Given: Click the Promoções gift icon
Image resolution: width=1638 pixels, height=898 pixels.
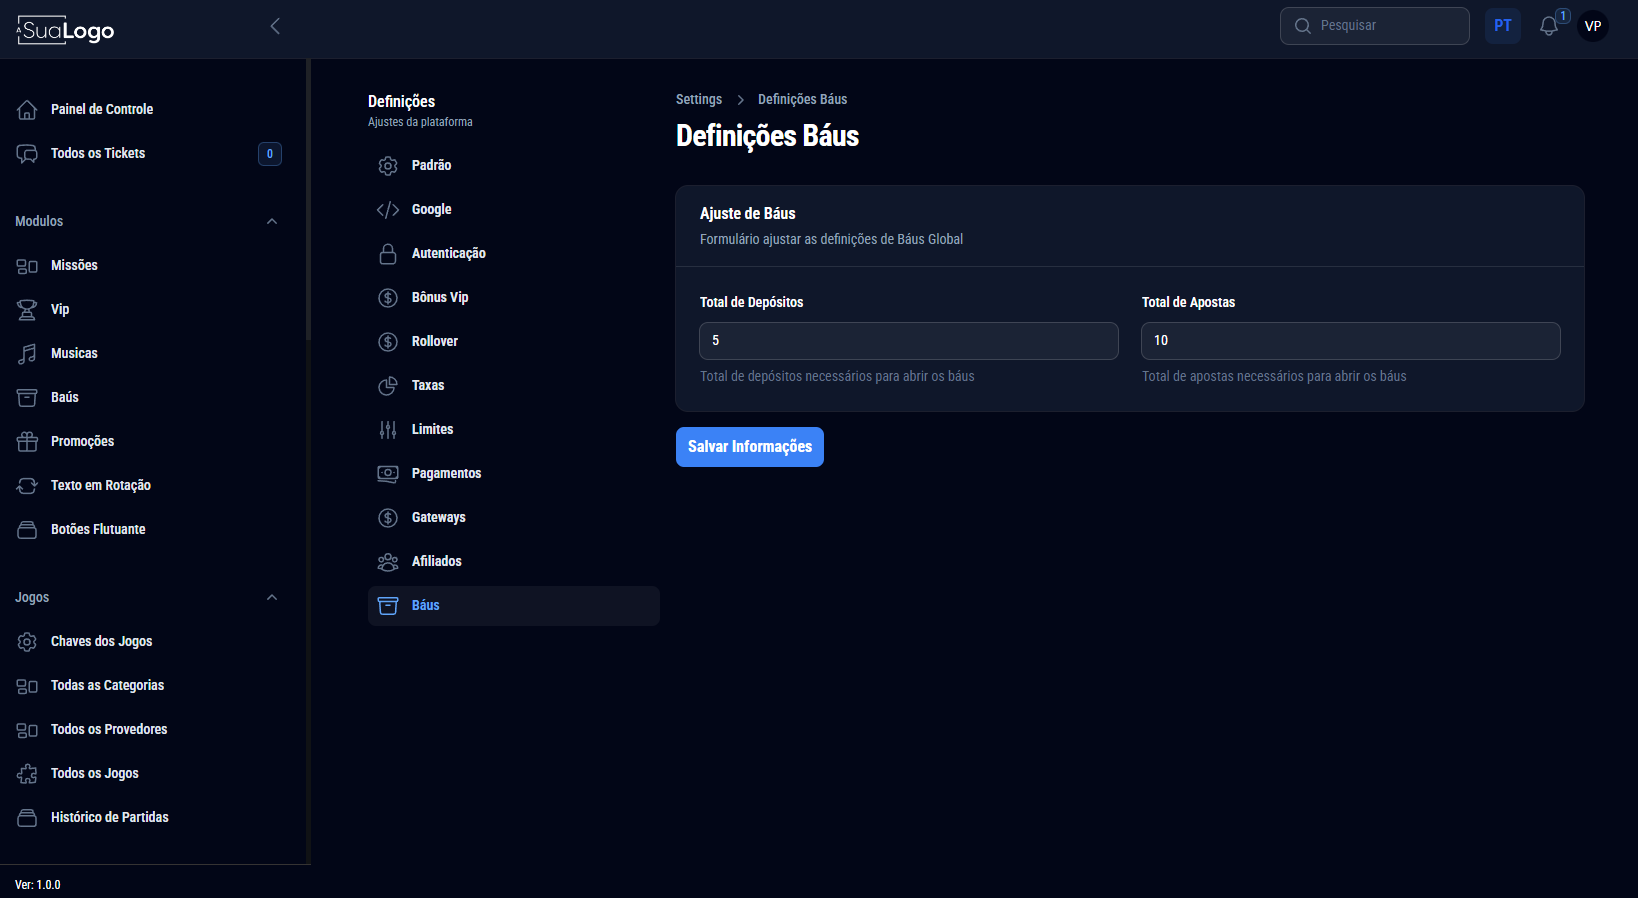Looking at the screenshot, I should 27,442.
